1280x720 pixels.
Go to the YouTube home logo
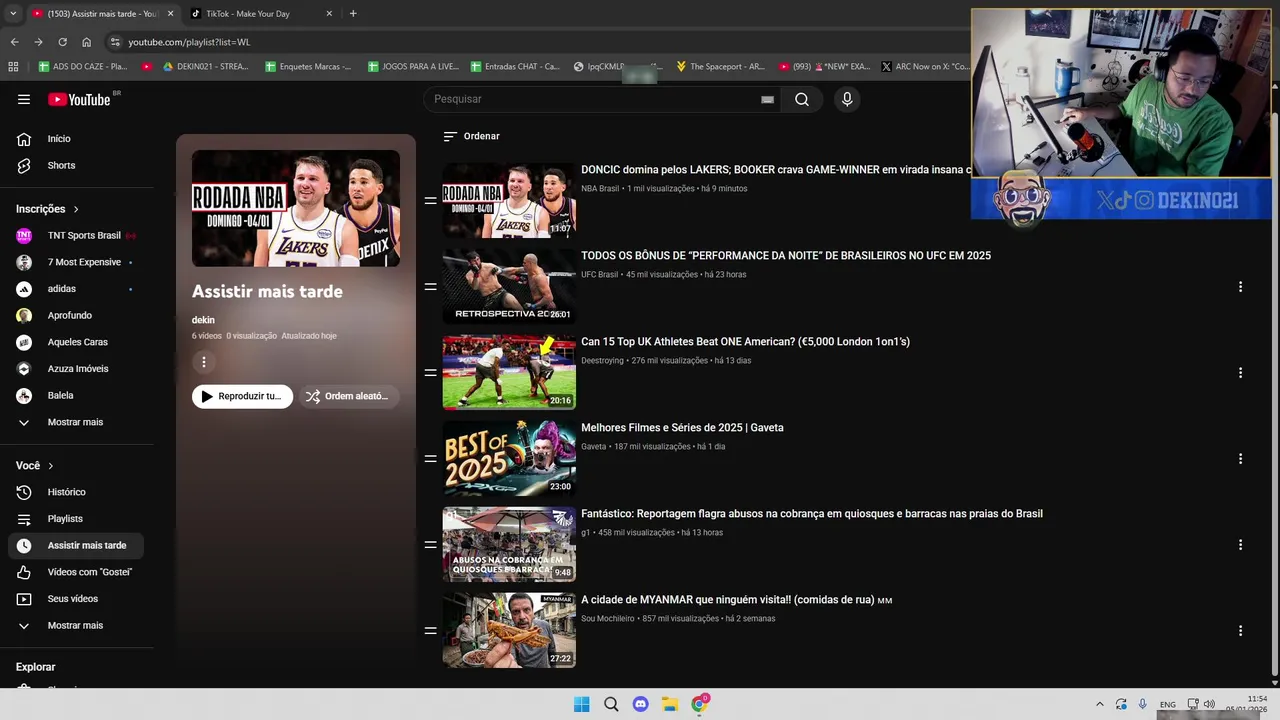click(80, 99)
